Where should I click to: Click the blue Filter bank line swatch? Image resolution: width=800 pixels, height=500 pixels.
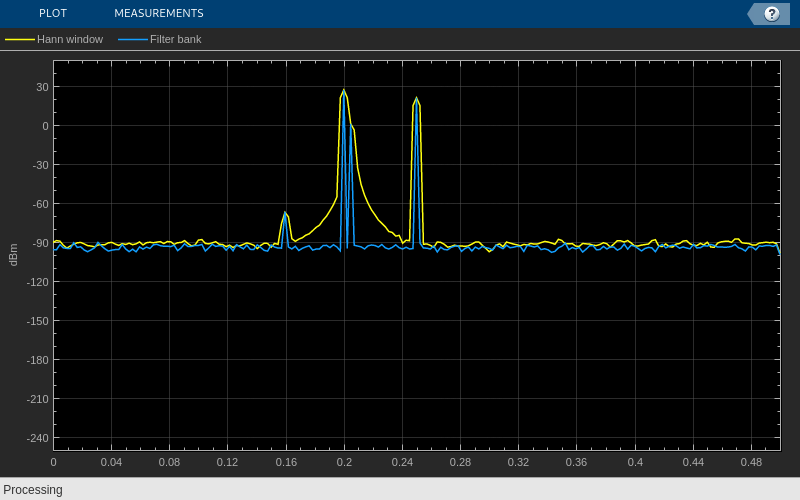coord(133,39)
